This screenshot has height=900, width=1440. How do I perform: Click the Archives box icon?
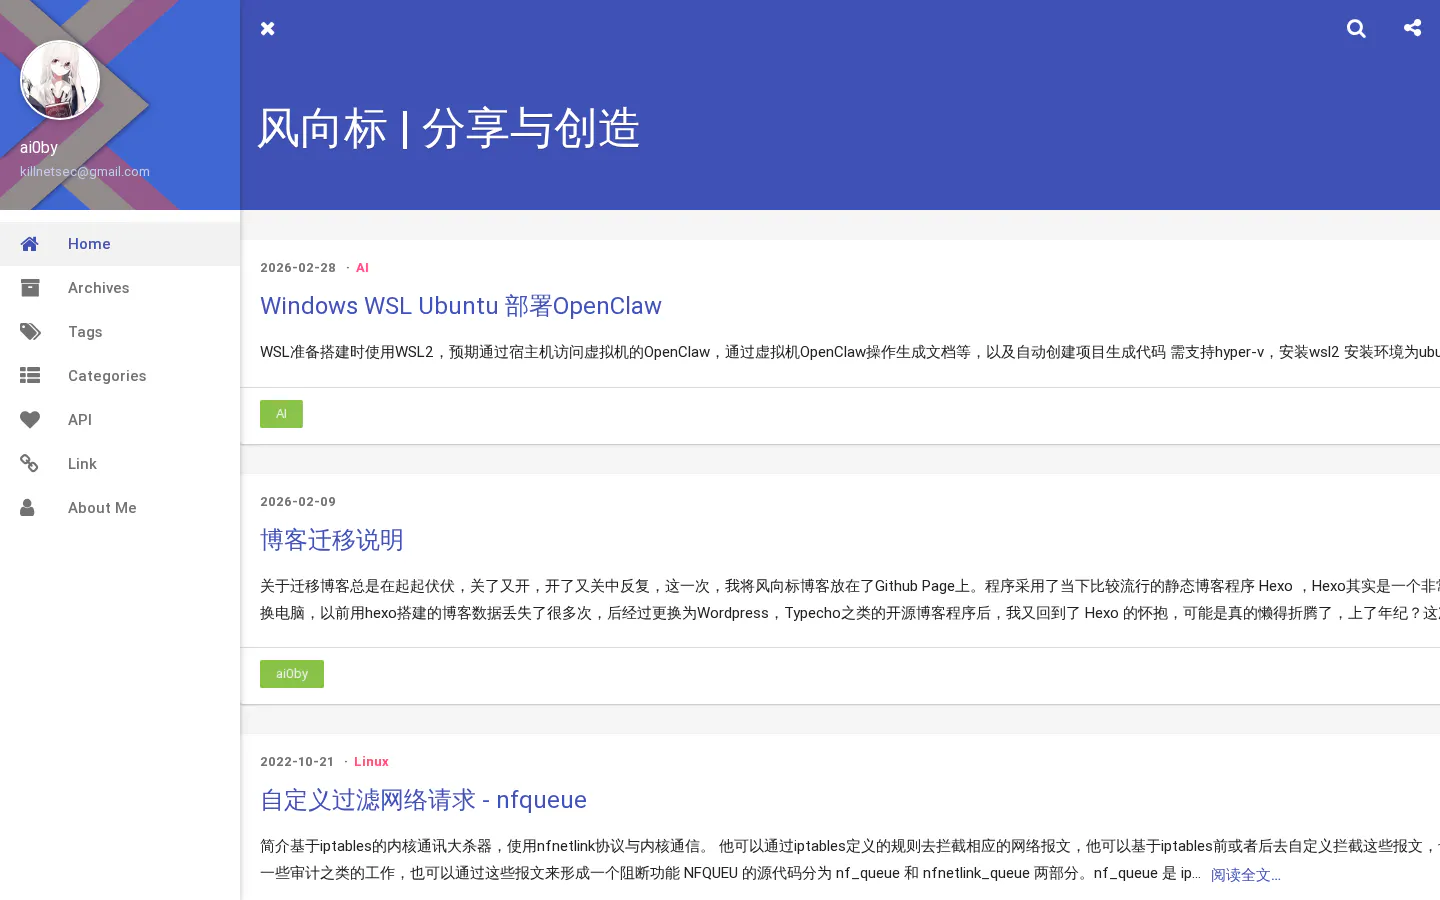click(29, 288)
